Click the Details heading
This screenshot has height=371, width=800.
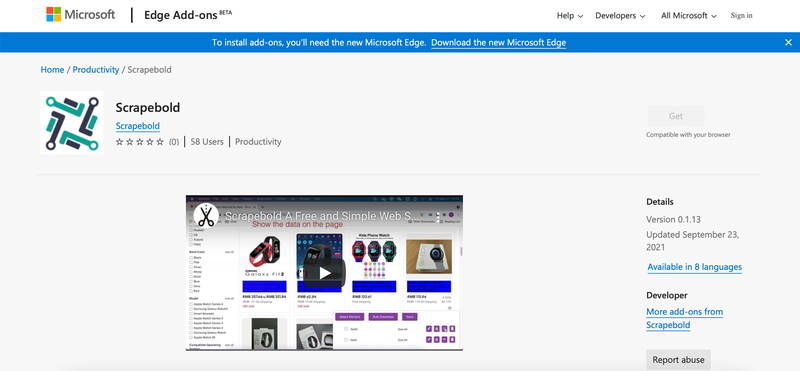click(x=660, y=202)
